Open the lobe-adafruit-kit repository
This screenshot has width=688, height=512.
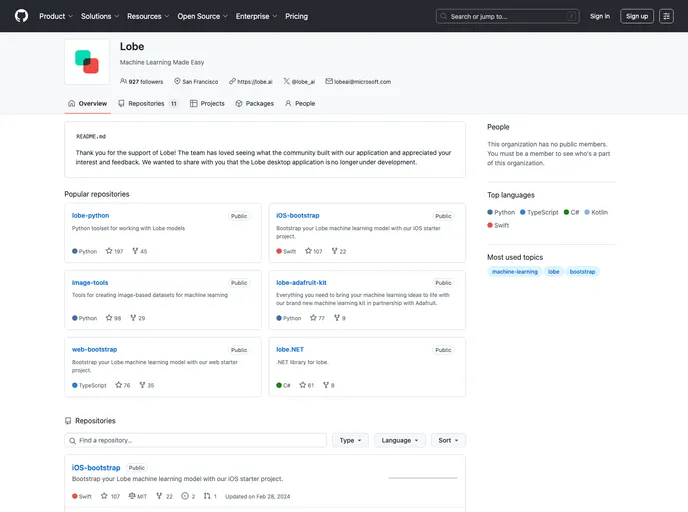301,283
